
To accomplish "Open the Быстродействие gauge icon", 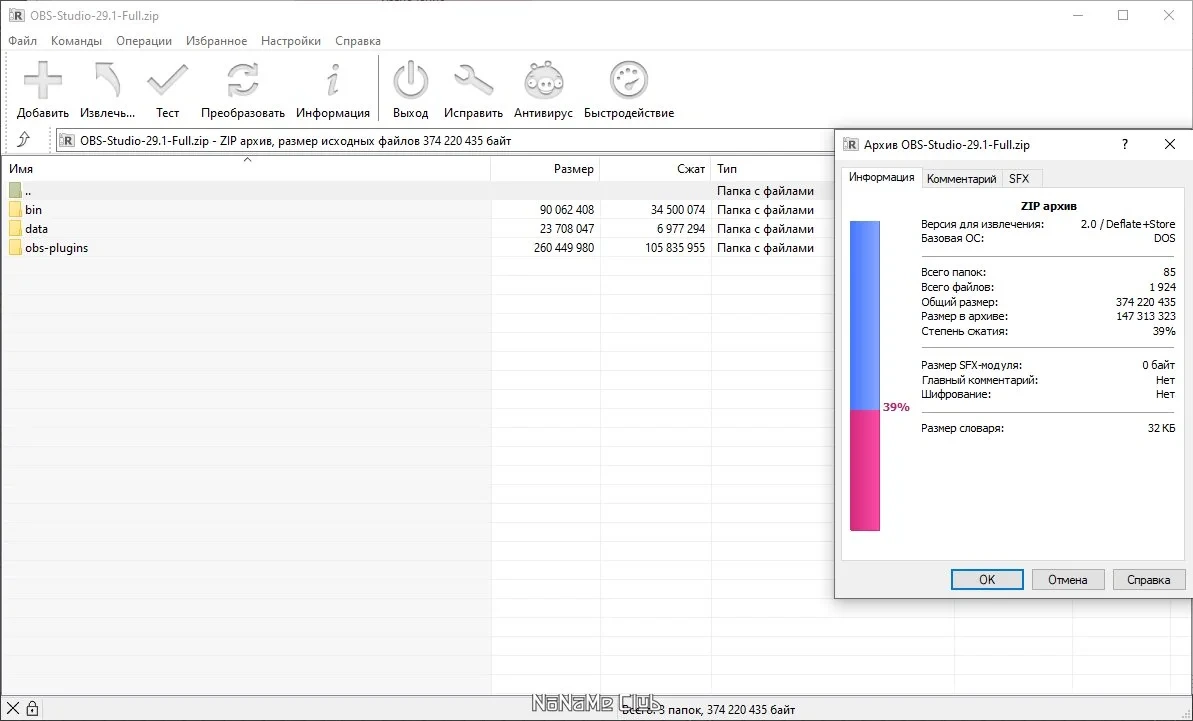I will (x=628, y=81).
